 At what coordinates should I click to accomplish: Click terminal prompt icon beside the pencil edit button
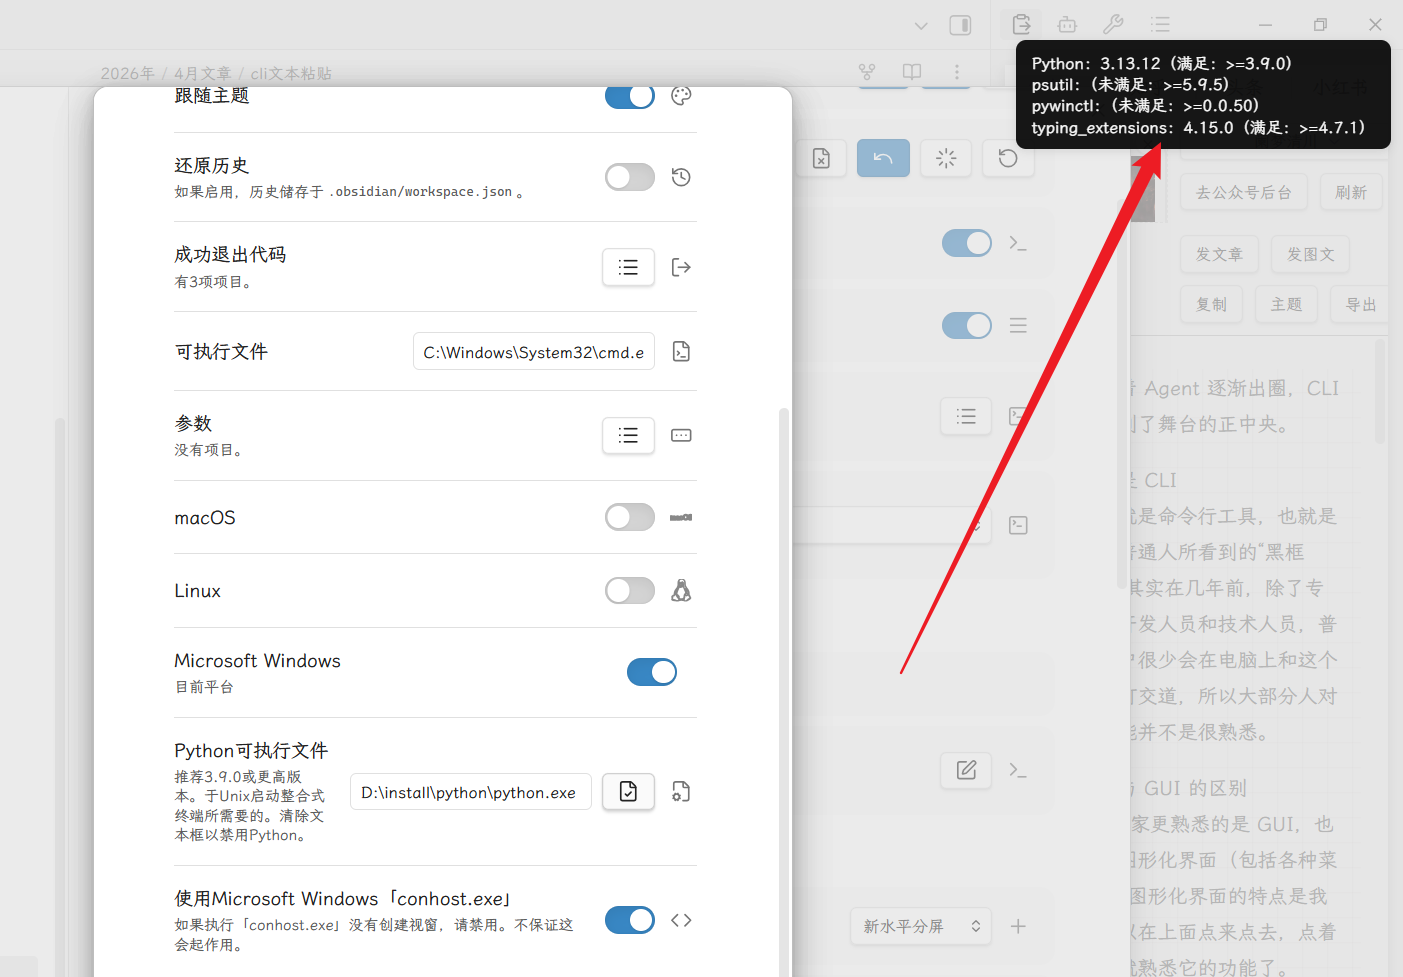(1018, 770)
